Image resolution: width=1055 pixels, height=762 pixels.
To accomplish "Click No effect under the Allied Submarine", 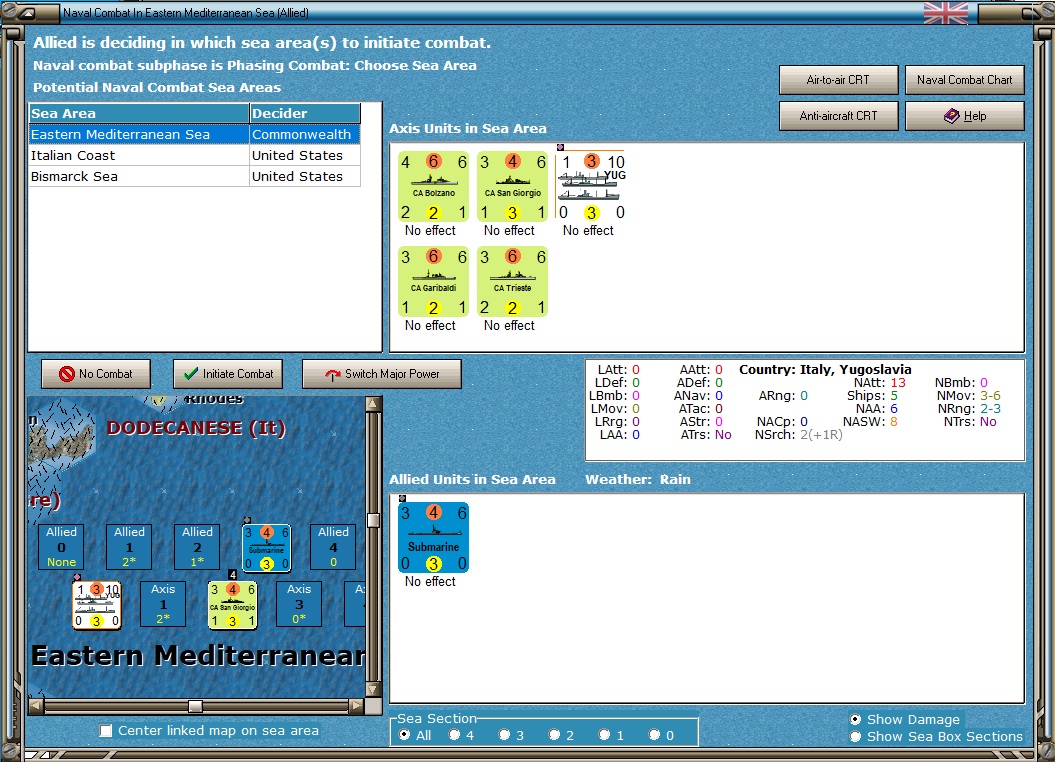I will [x=430, y=582].
